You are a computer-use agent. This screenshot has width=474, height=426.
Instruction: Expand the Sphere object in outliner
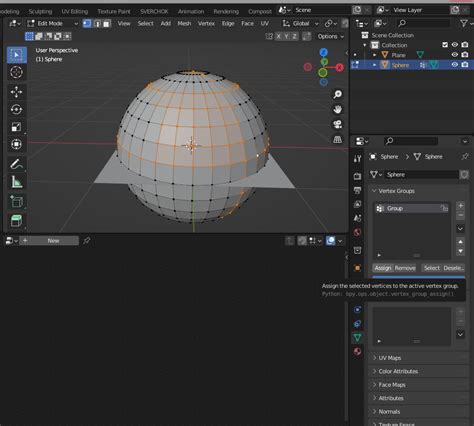click(375, 65)
